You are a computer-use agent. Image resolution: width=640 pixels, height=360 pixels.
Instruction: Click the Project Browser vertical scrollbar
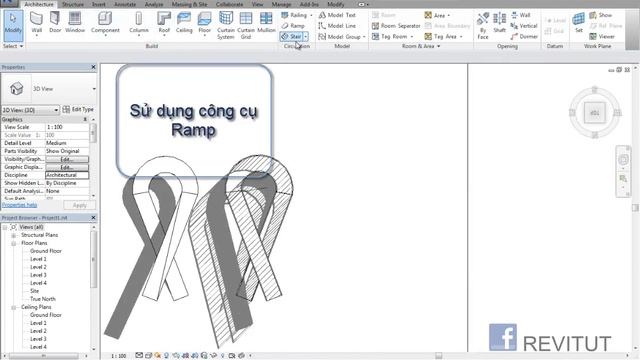coord(94,260)
